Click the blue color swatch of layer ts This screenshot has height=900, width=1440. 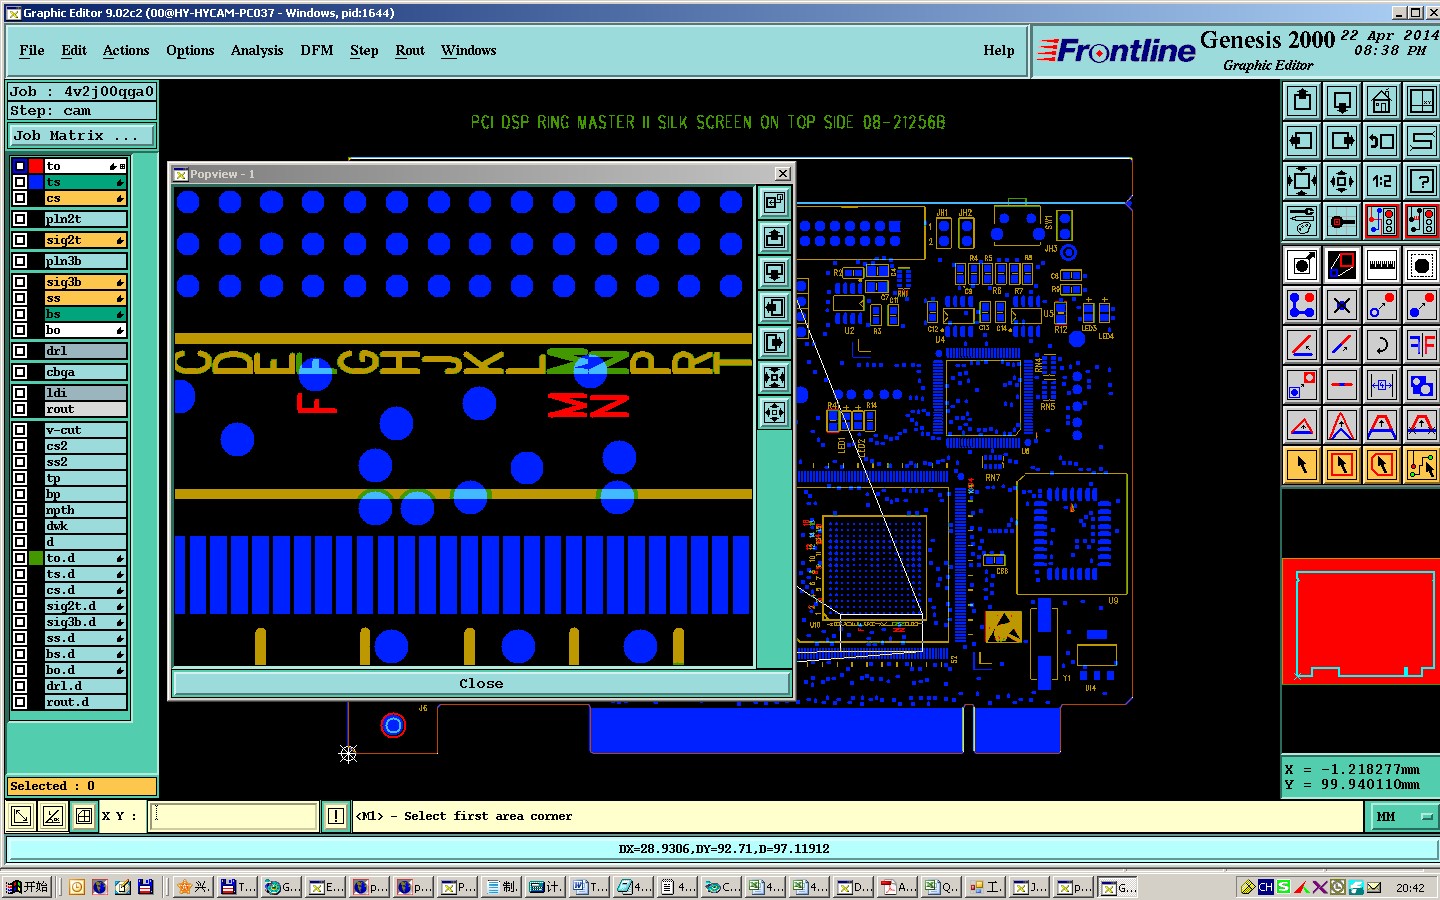(x=36, y=182)
